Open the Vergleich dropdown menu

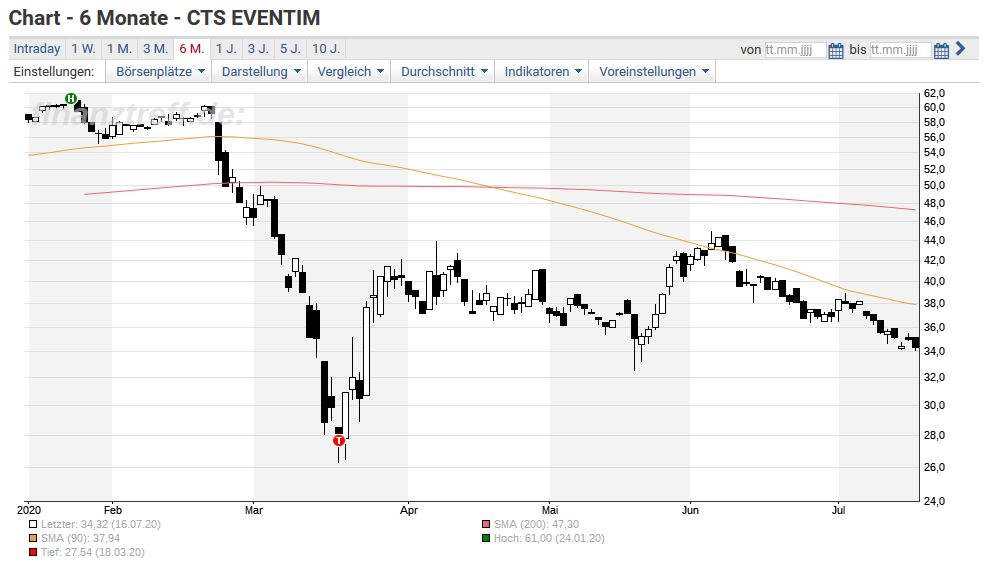pyautogui.click(x=350, y=71)
